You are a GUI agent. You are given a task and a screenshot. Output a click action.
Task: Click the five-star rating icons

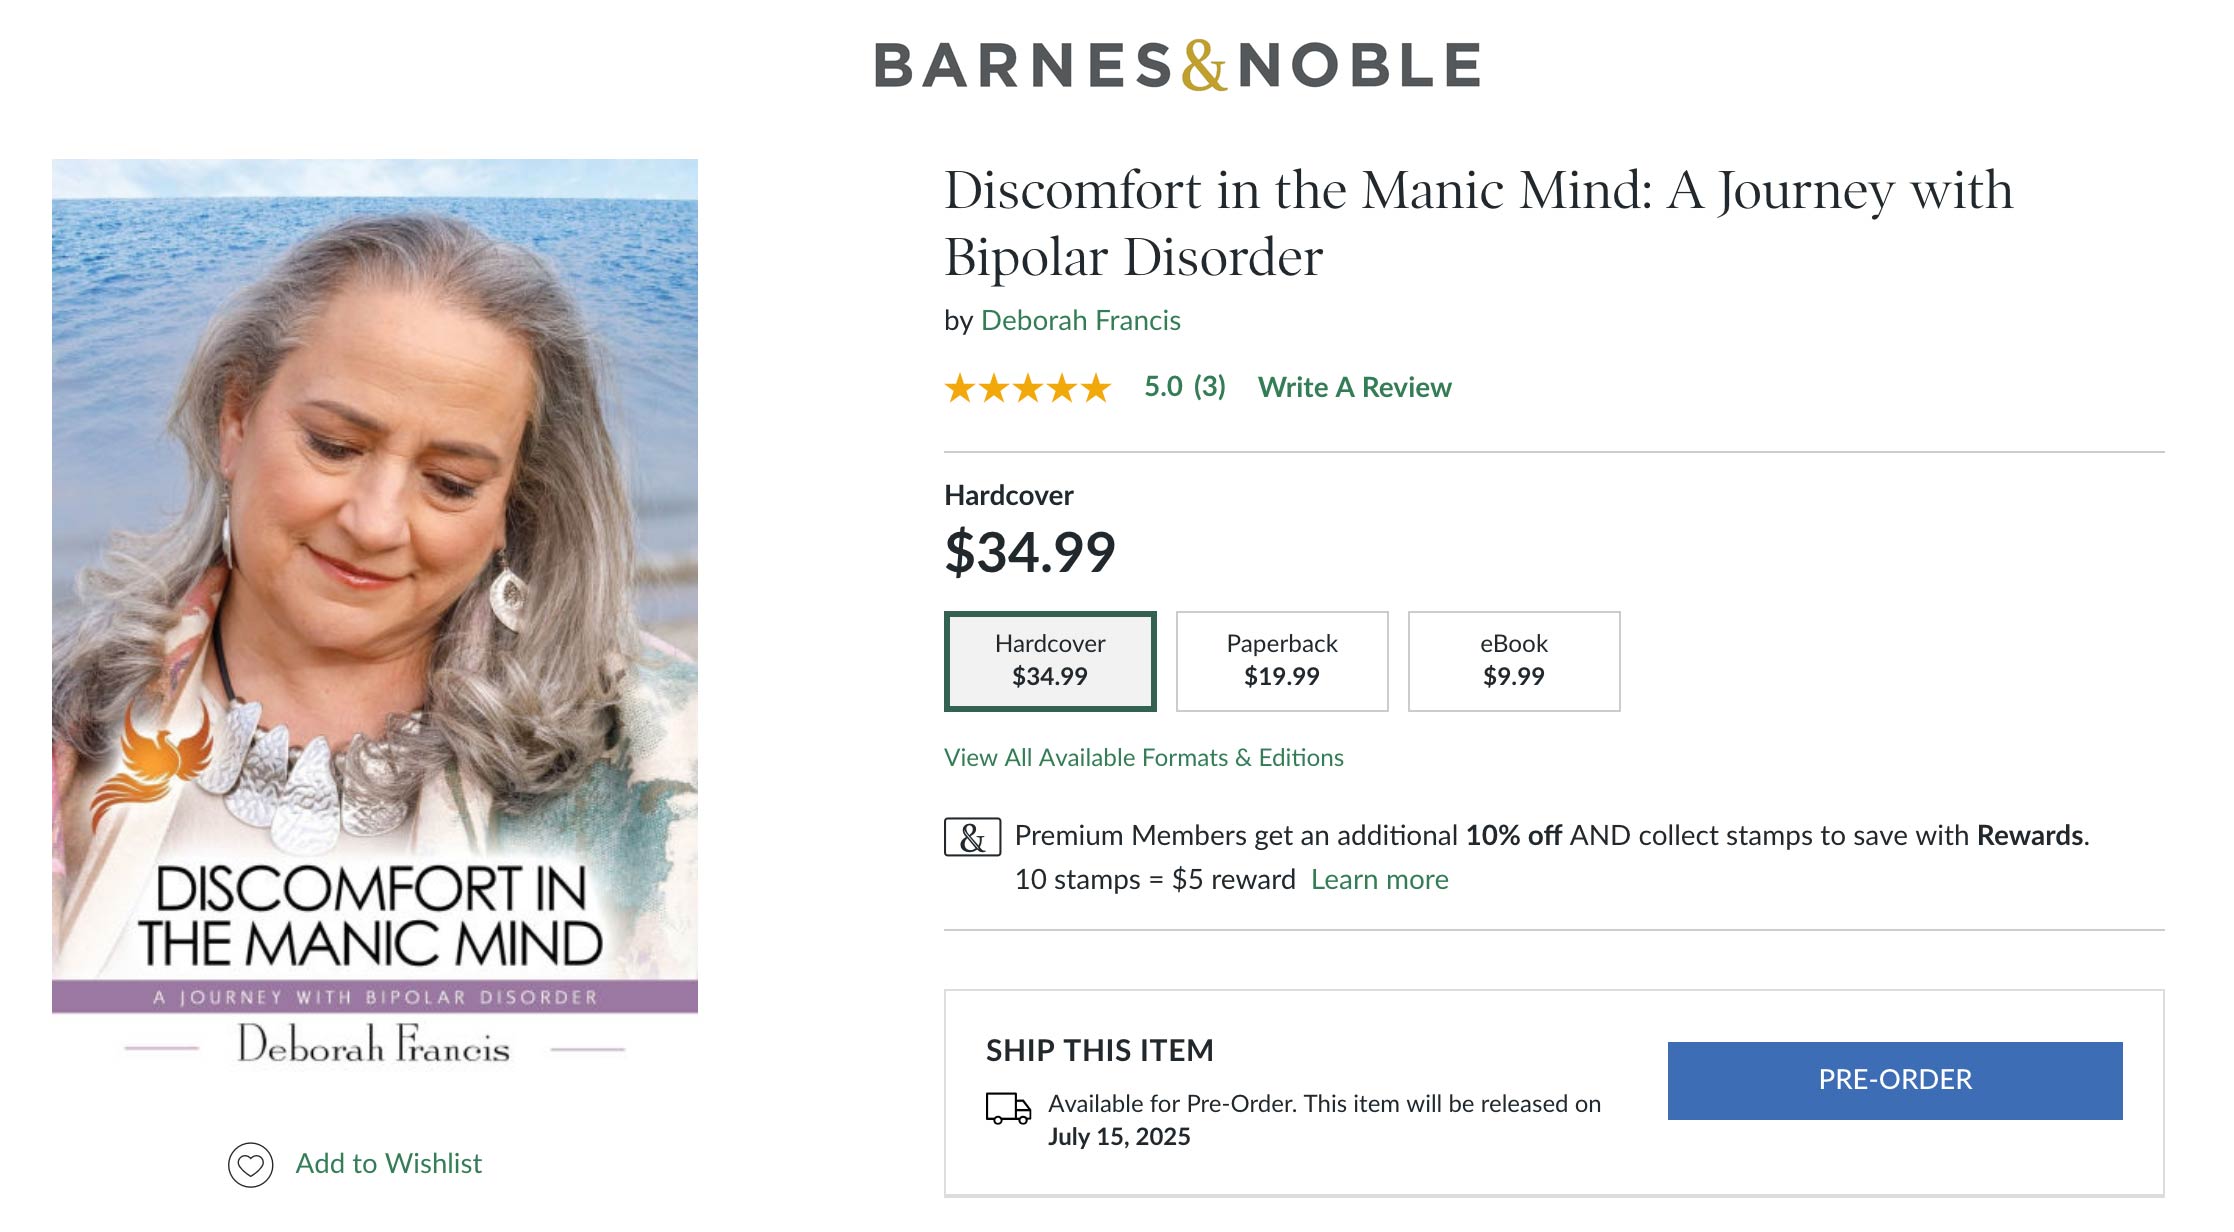(1028, 388)
